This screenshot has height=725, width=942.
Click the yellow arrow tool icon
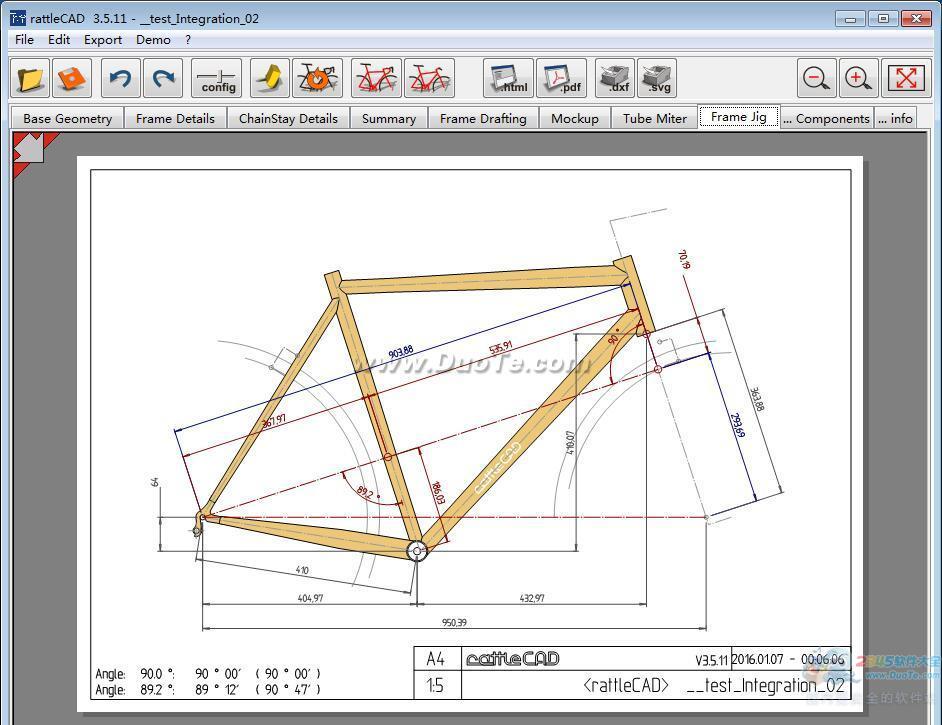[270, 78]
